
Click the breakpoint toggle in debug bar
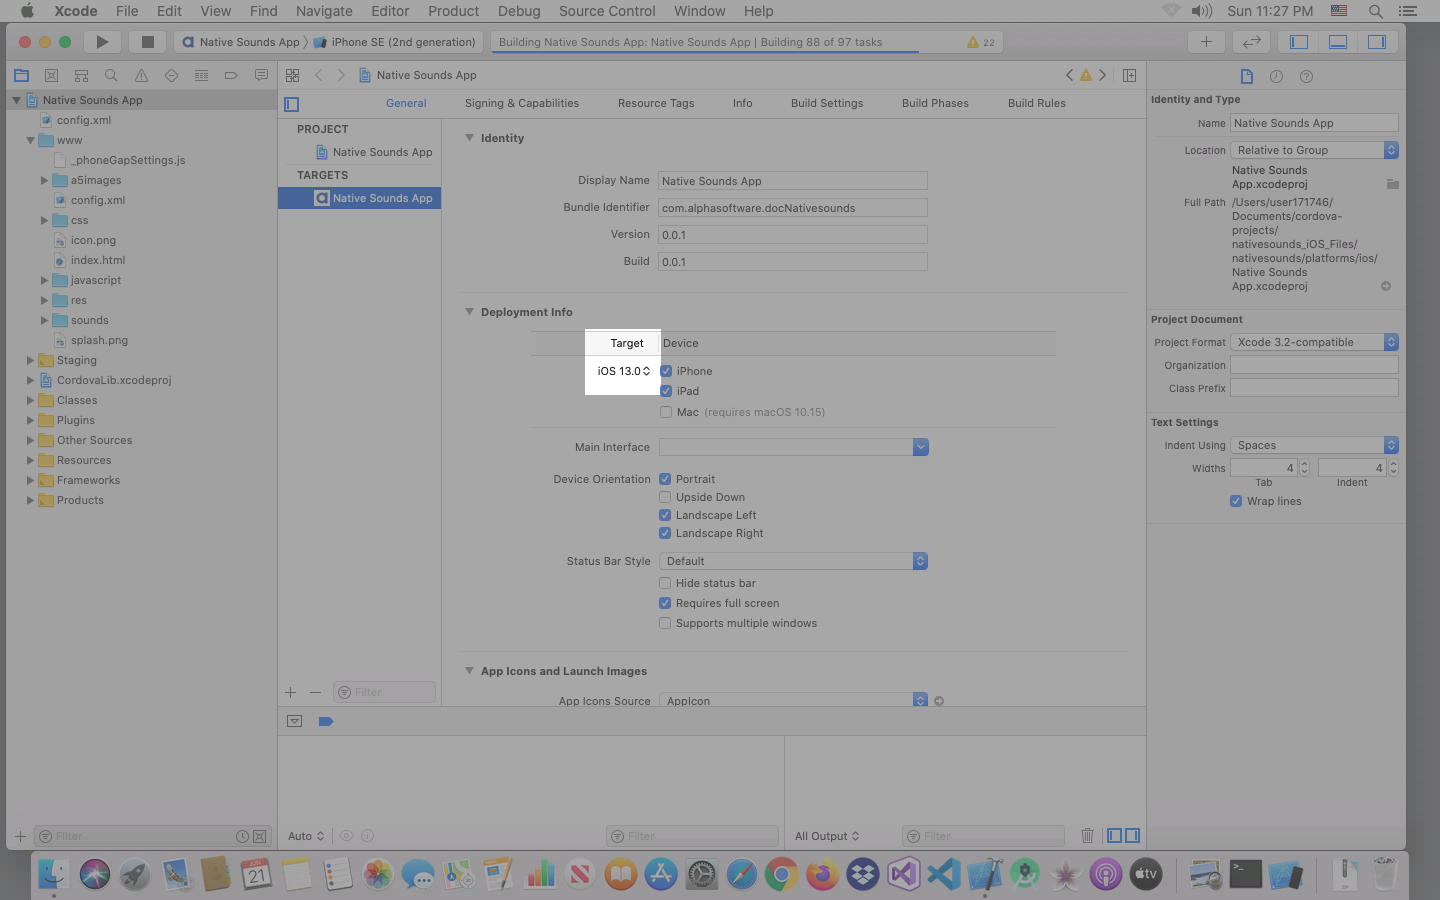(325, 721)
